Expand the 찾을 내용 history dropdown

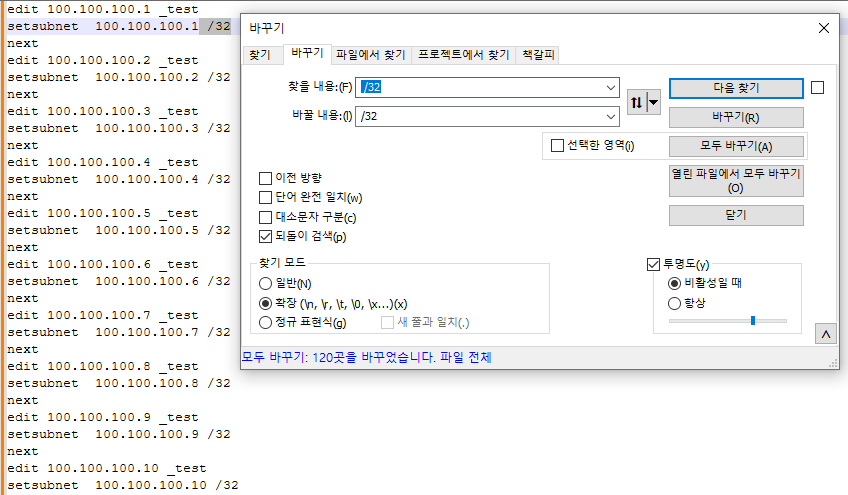(x=611, y=87)
